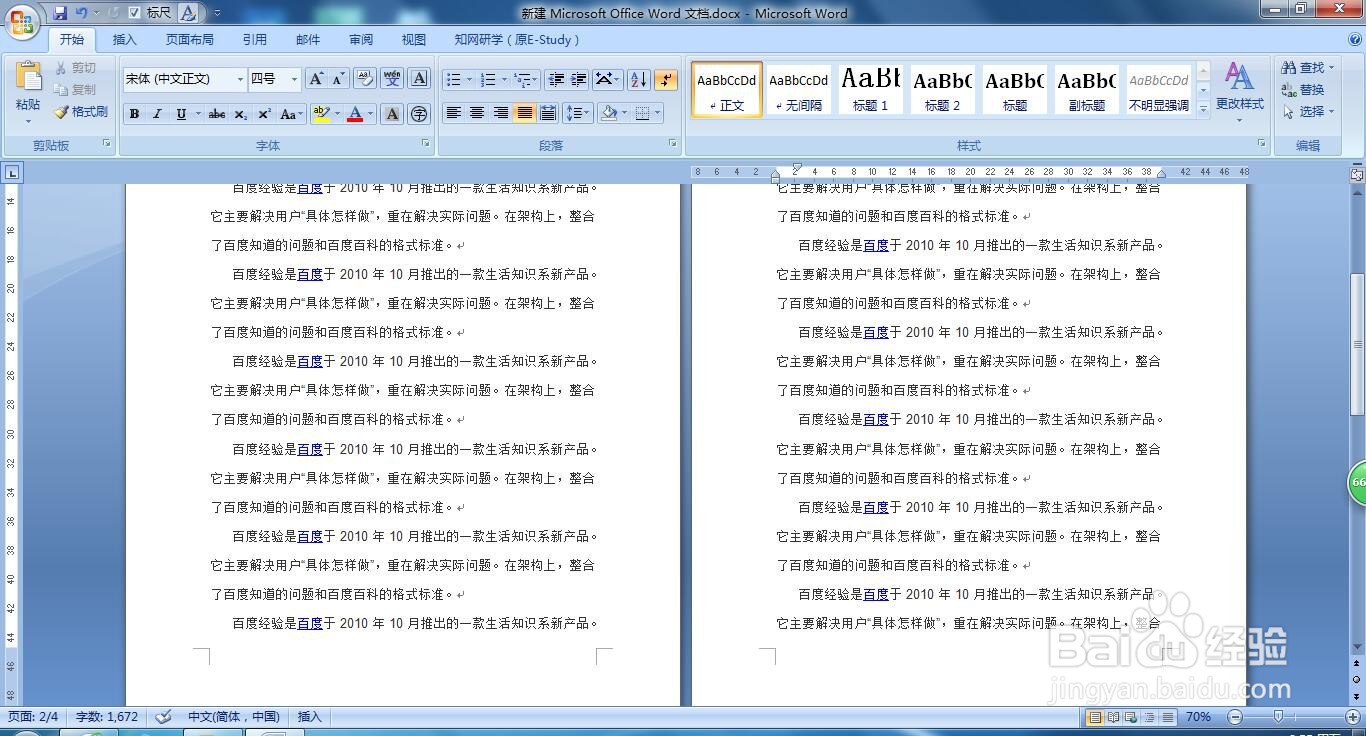The image size is (1366, 736).
Task: Apply the 标题 1 style
Action: (869, 90)
